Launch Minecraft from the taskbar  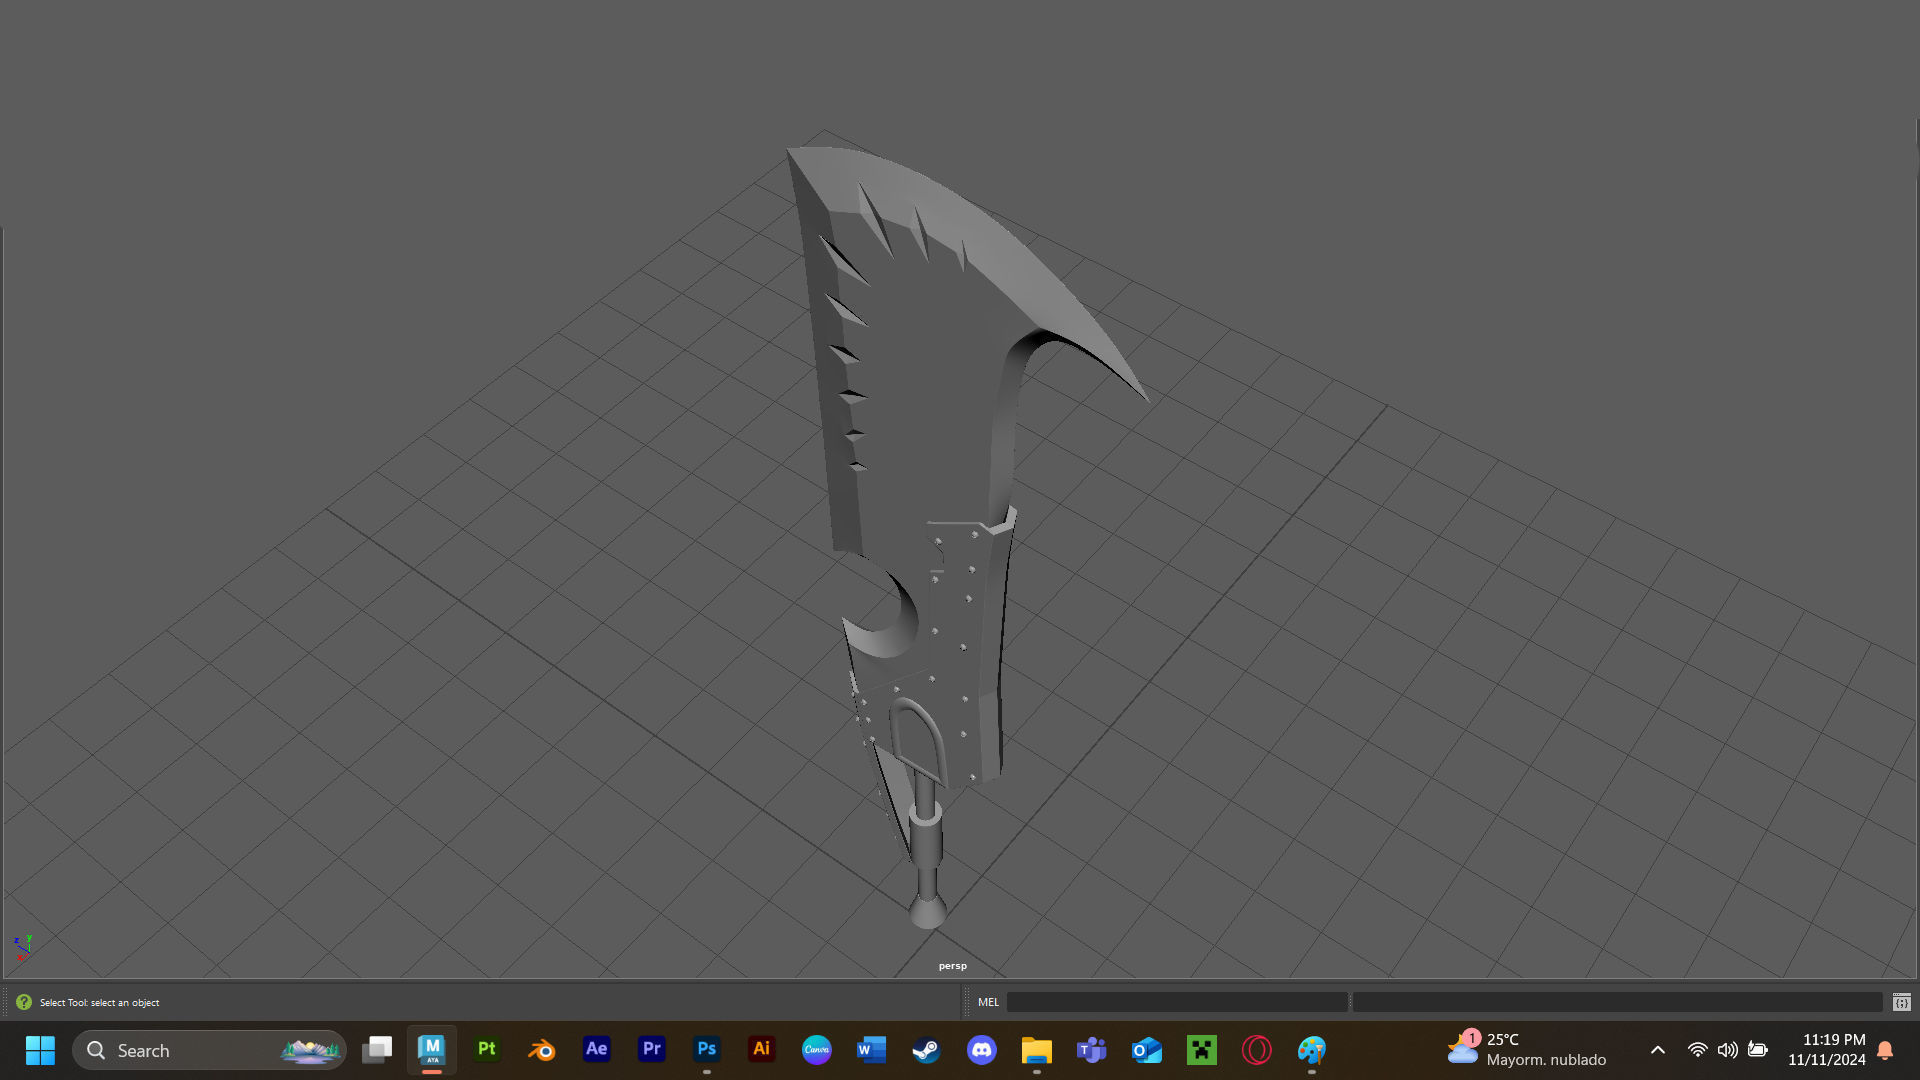[1202, 1050]
